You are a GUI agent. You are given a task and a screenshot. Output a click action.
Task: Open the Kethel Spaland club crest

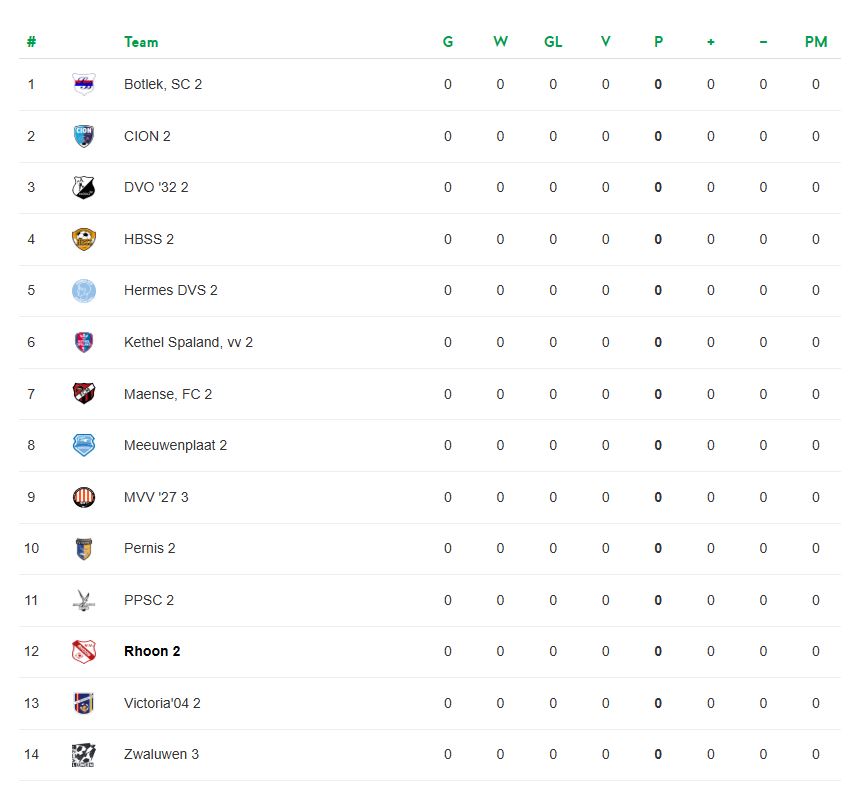[84, 342]
